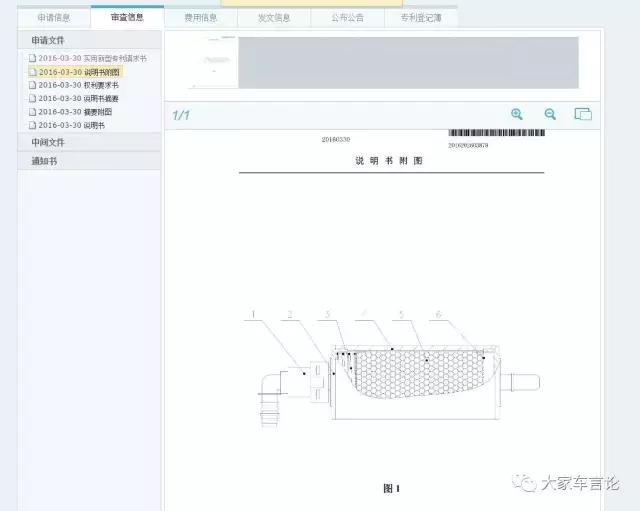The height and width of the screenshot is (511, 640).
Task: Zoom in on the document page
Action: [517, 114]
